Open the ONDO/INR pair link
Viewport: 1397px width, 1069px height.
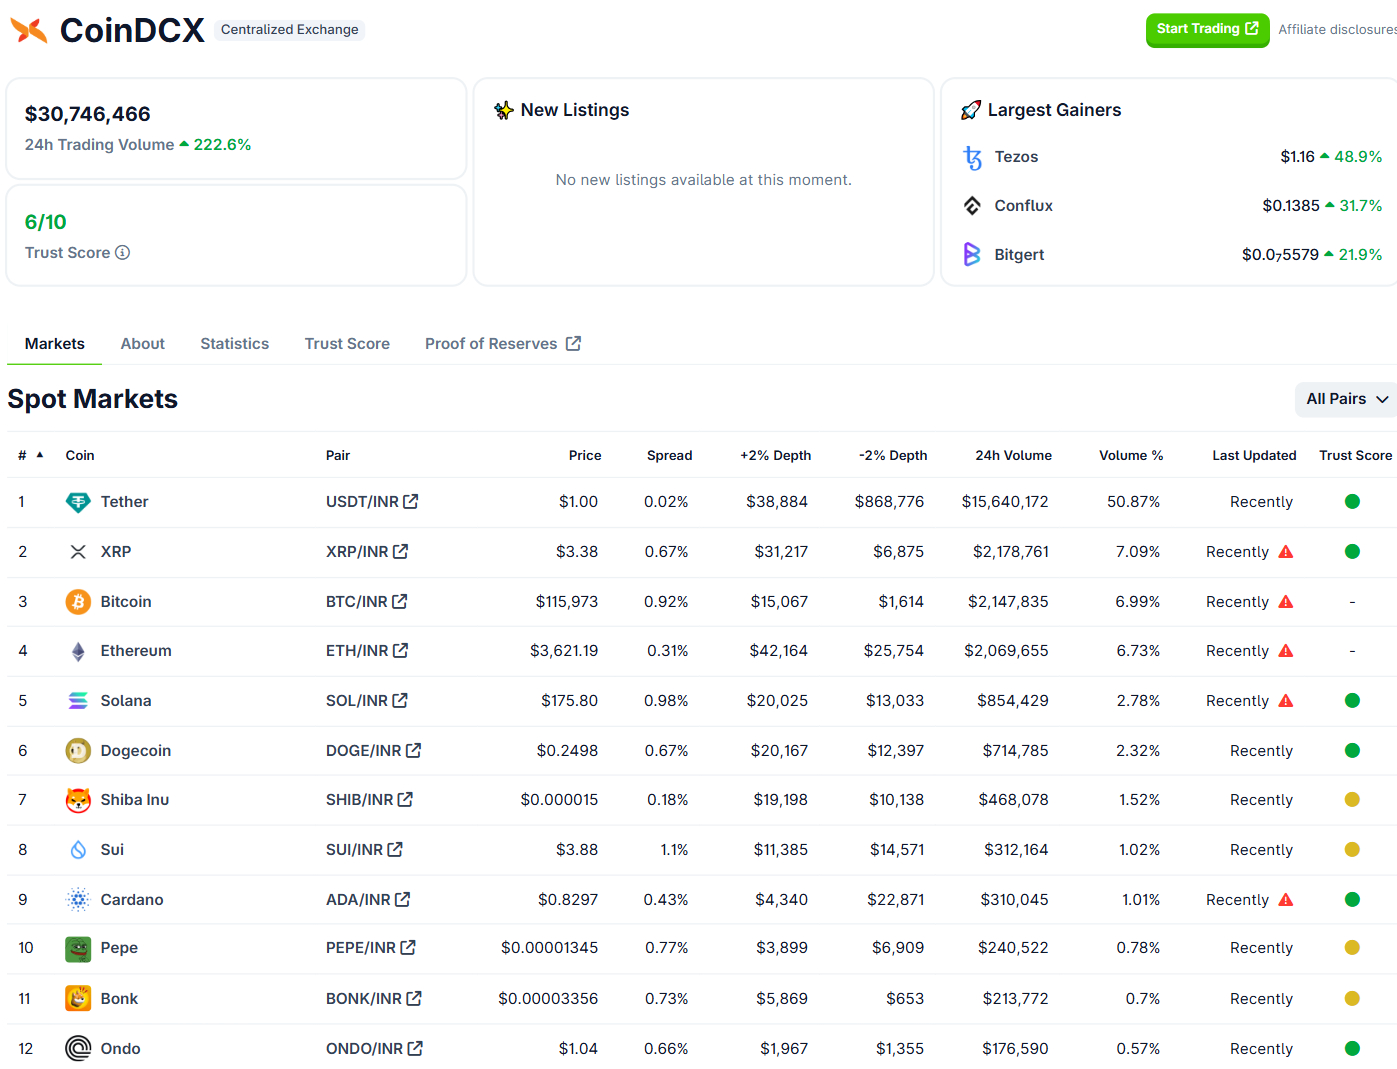pyautogui.click(x=374, y=1049)
